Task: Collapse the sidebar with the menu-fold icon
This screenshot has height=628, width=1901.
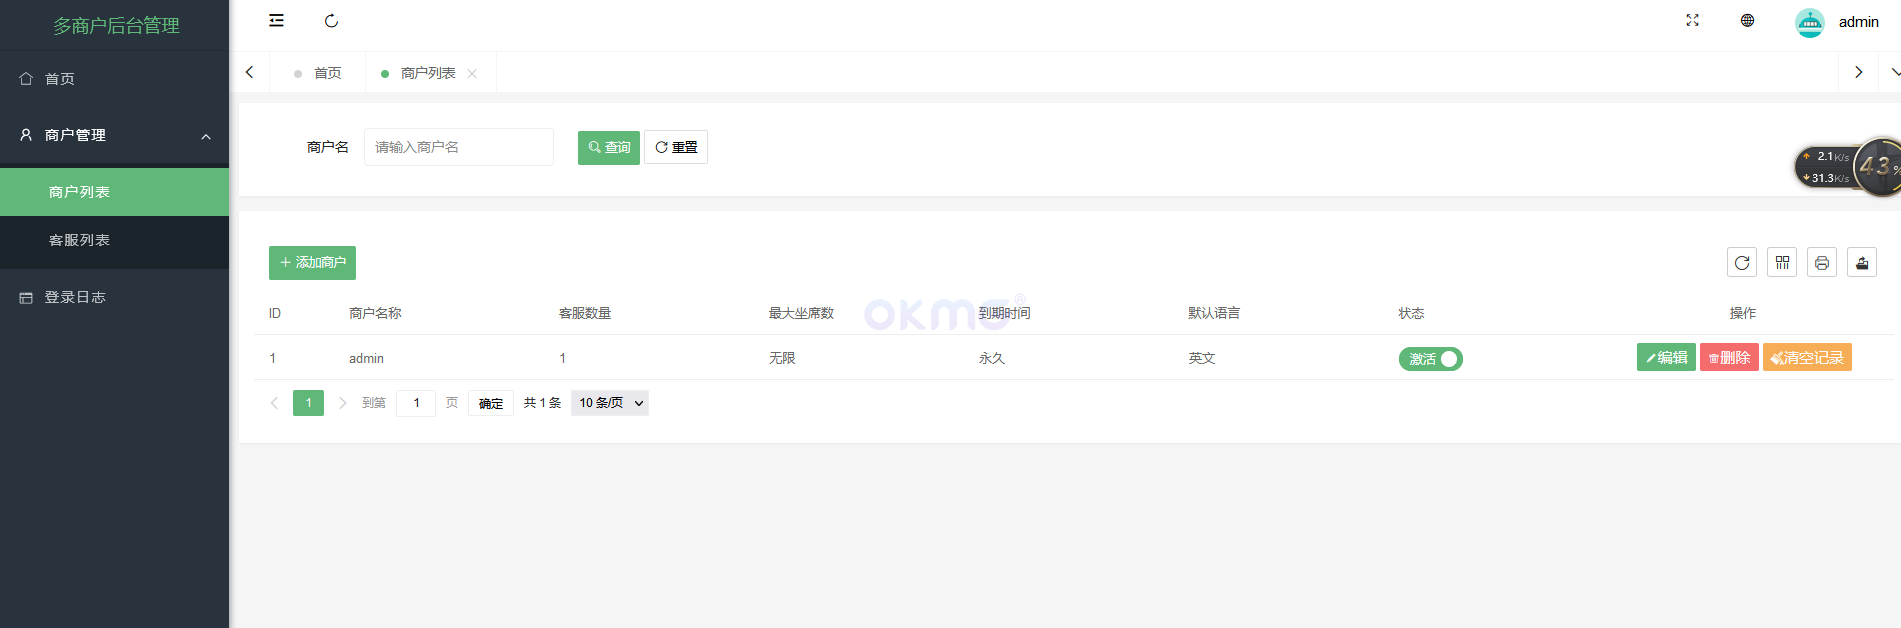Action: [x=277, y=21]
